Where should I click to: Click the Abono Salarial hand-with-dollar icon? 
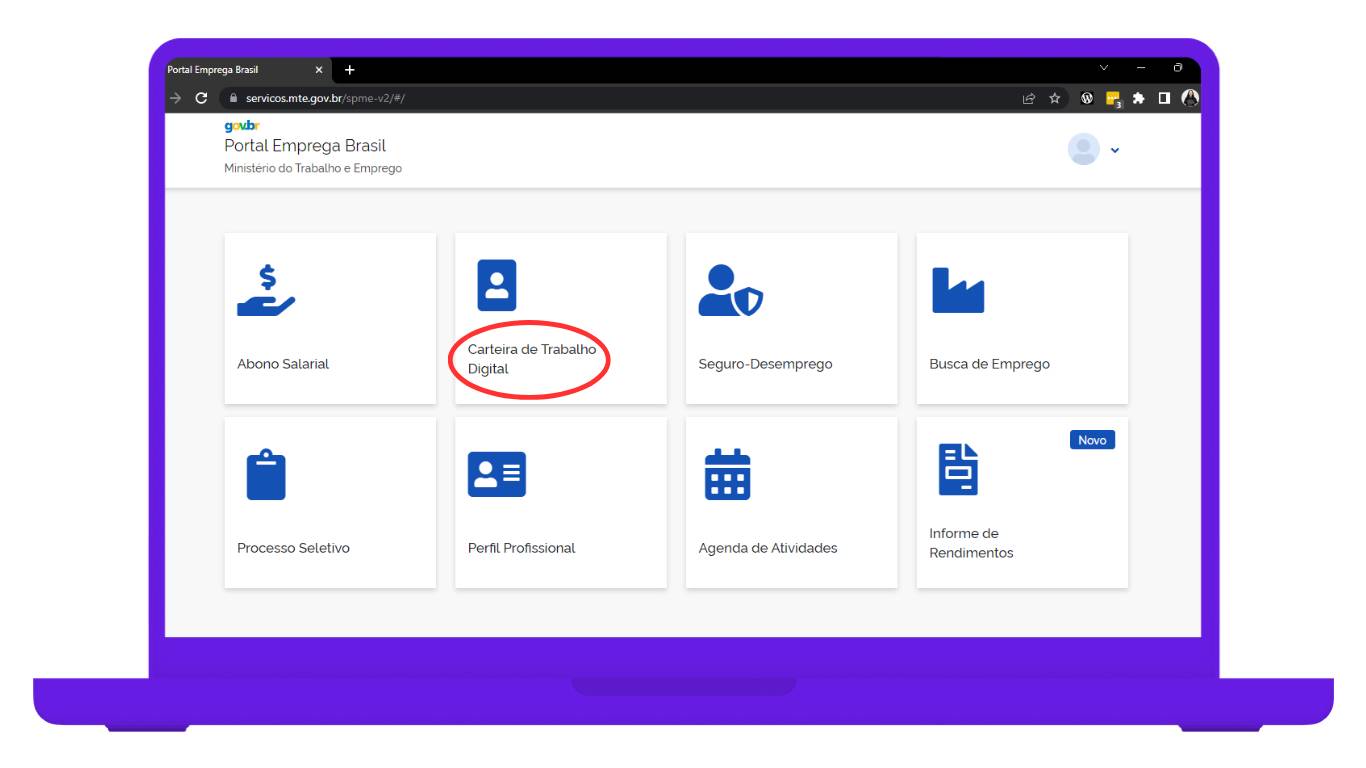265,291
